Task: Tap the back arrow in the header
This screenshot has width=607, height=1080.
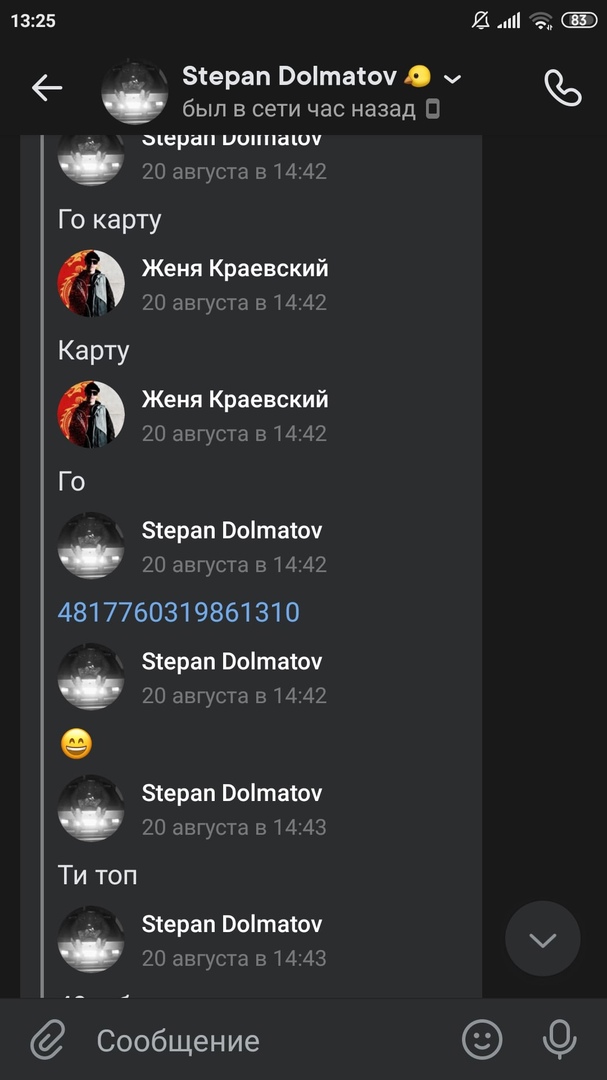Action: [47, 88]
